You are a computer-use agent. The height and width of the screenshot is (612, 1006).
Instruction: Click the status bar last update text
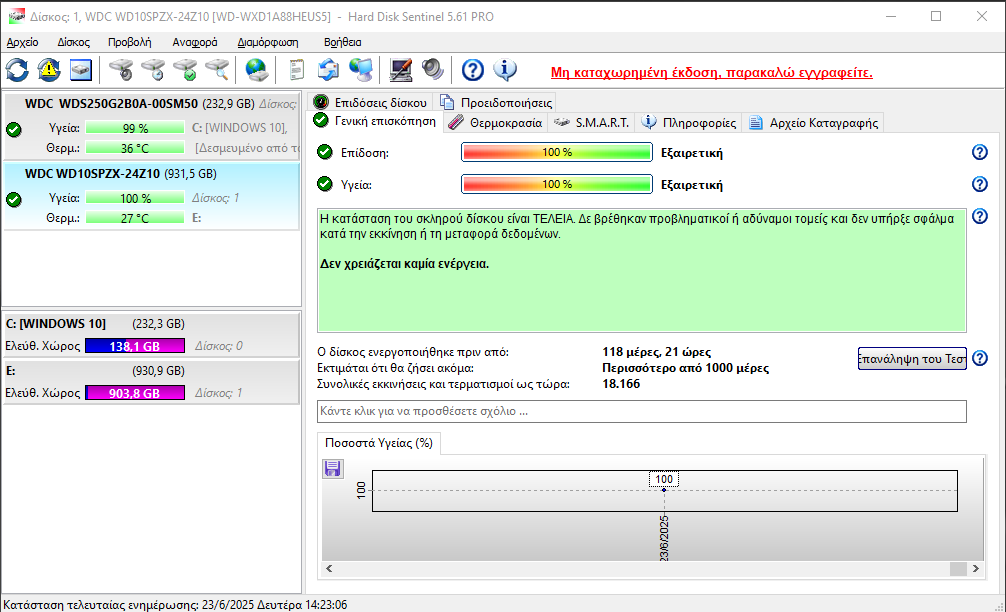click(175, 605)
